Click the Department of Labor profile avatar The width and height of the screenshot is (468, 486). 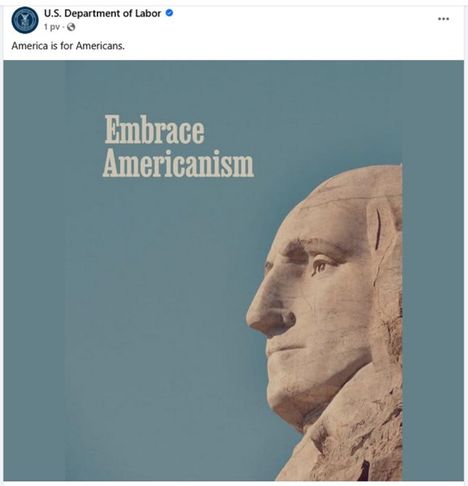(x=24, y=20)
